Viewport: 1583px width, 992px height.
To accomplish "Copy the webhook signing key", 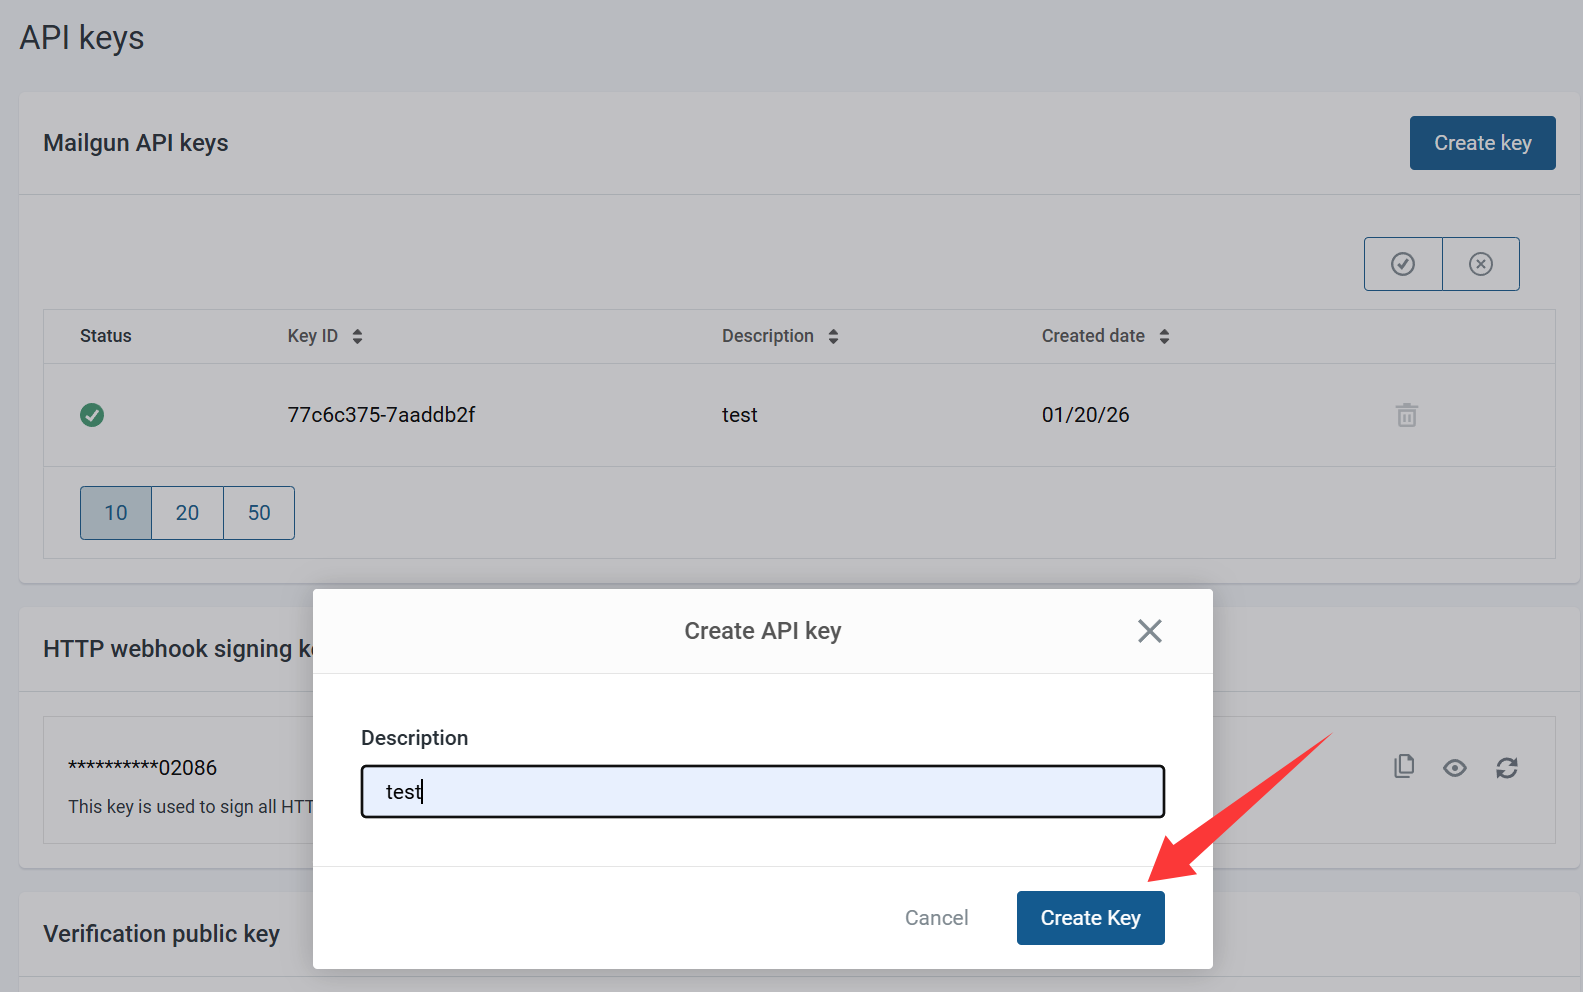I will point(1404,767).
